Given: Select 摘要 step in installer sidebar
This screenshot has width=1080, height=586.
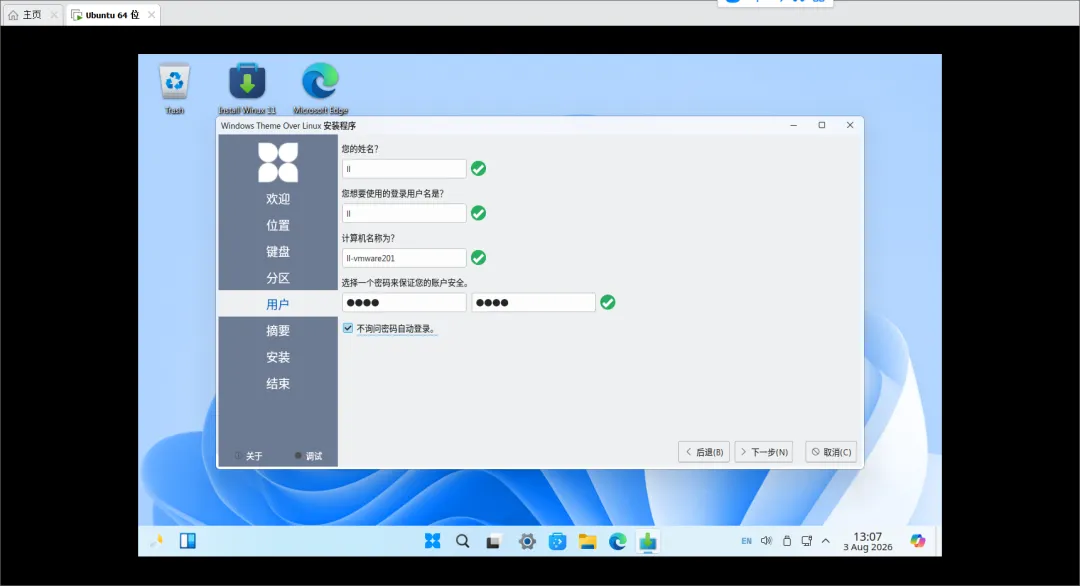Looking at the screenshot, I should click(278, 331).
